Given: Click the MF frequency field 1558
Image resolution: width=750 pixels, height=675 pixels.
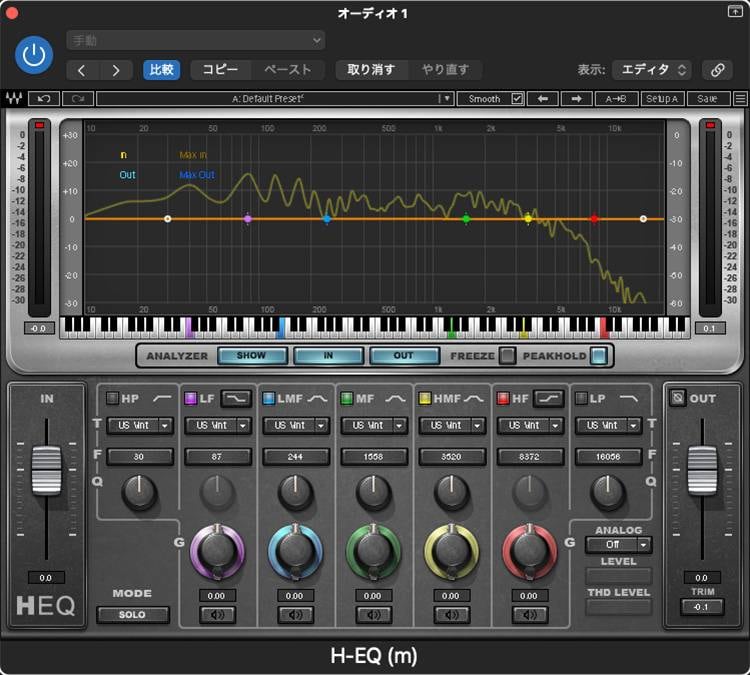Looking at the screenshot, I should tap(374, 457).
